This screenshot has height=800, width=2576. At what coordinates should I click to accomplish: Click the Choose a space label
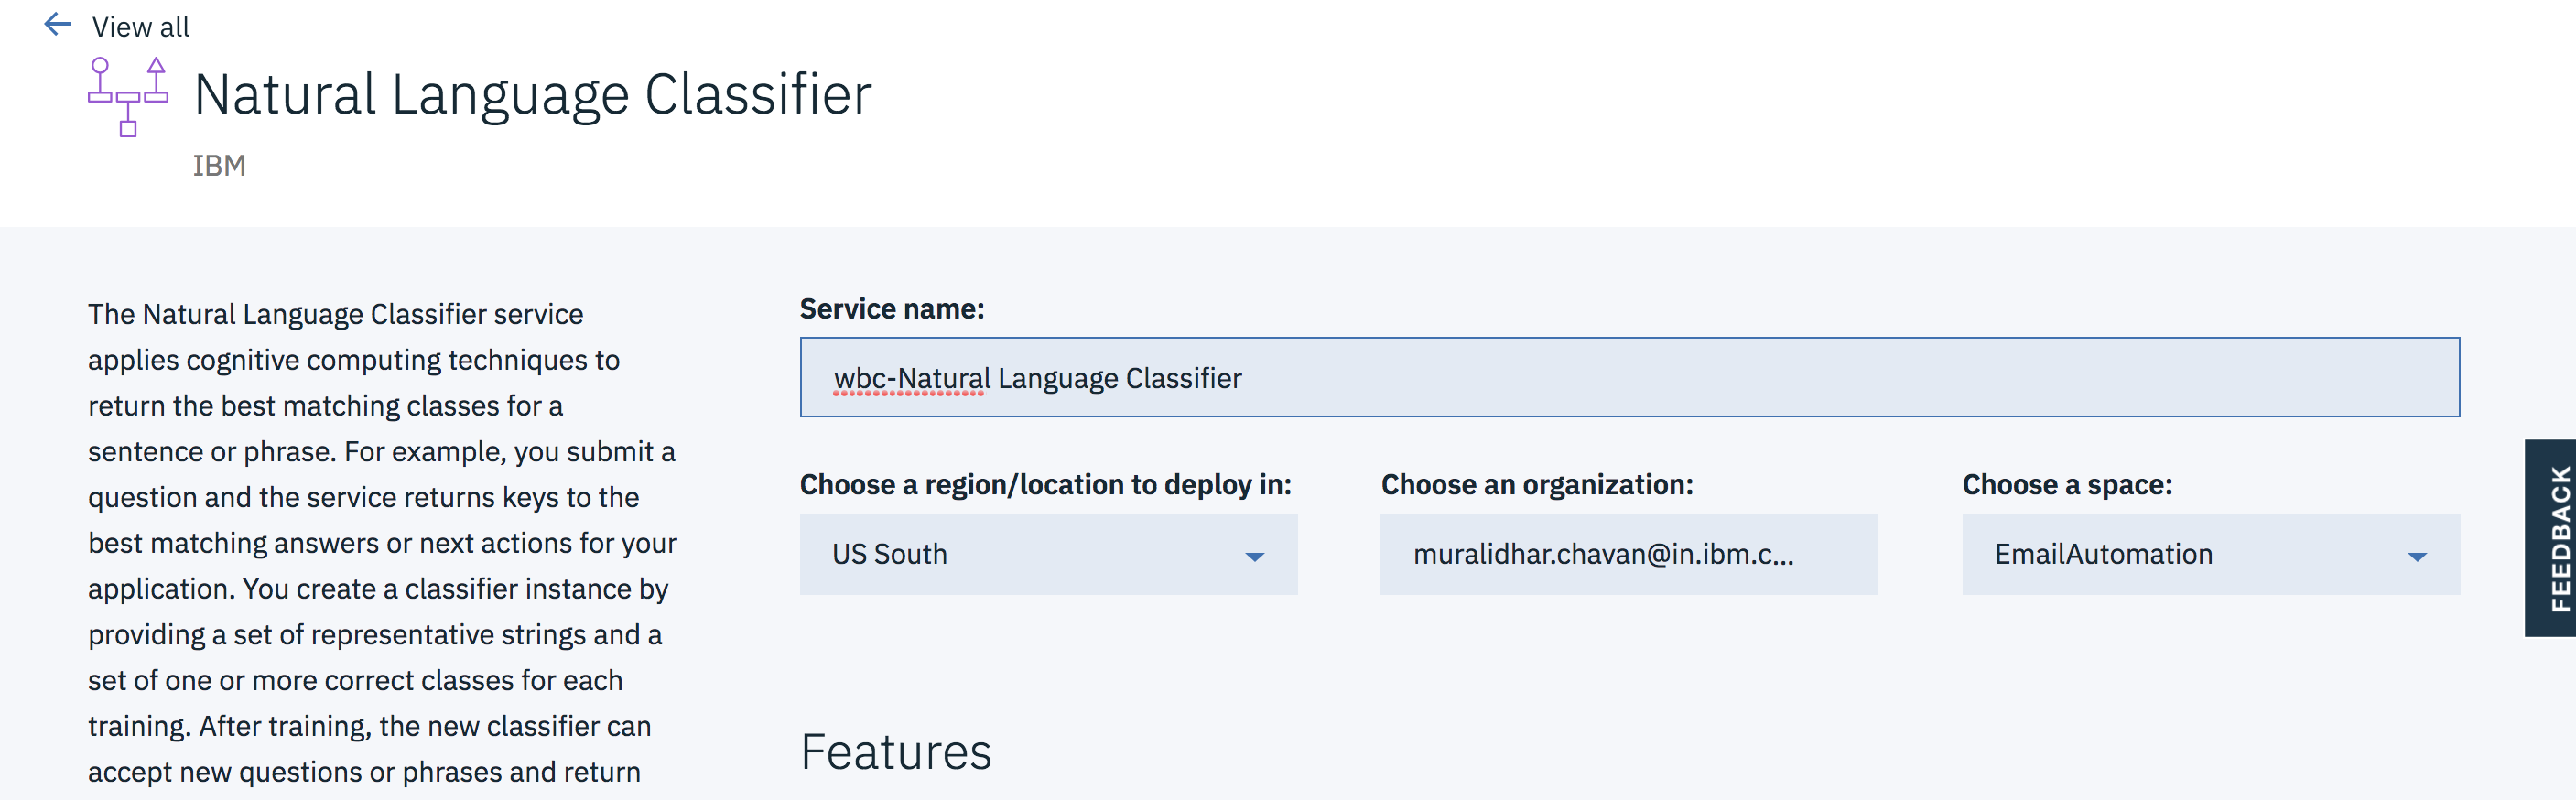pos(2066,485)
